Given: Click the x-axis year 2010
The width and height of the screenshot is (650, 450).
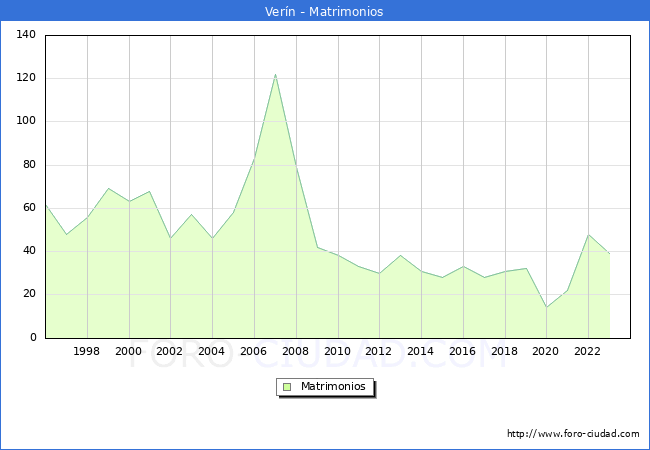Looking at the screenshot, I should point(337,351).
